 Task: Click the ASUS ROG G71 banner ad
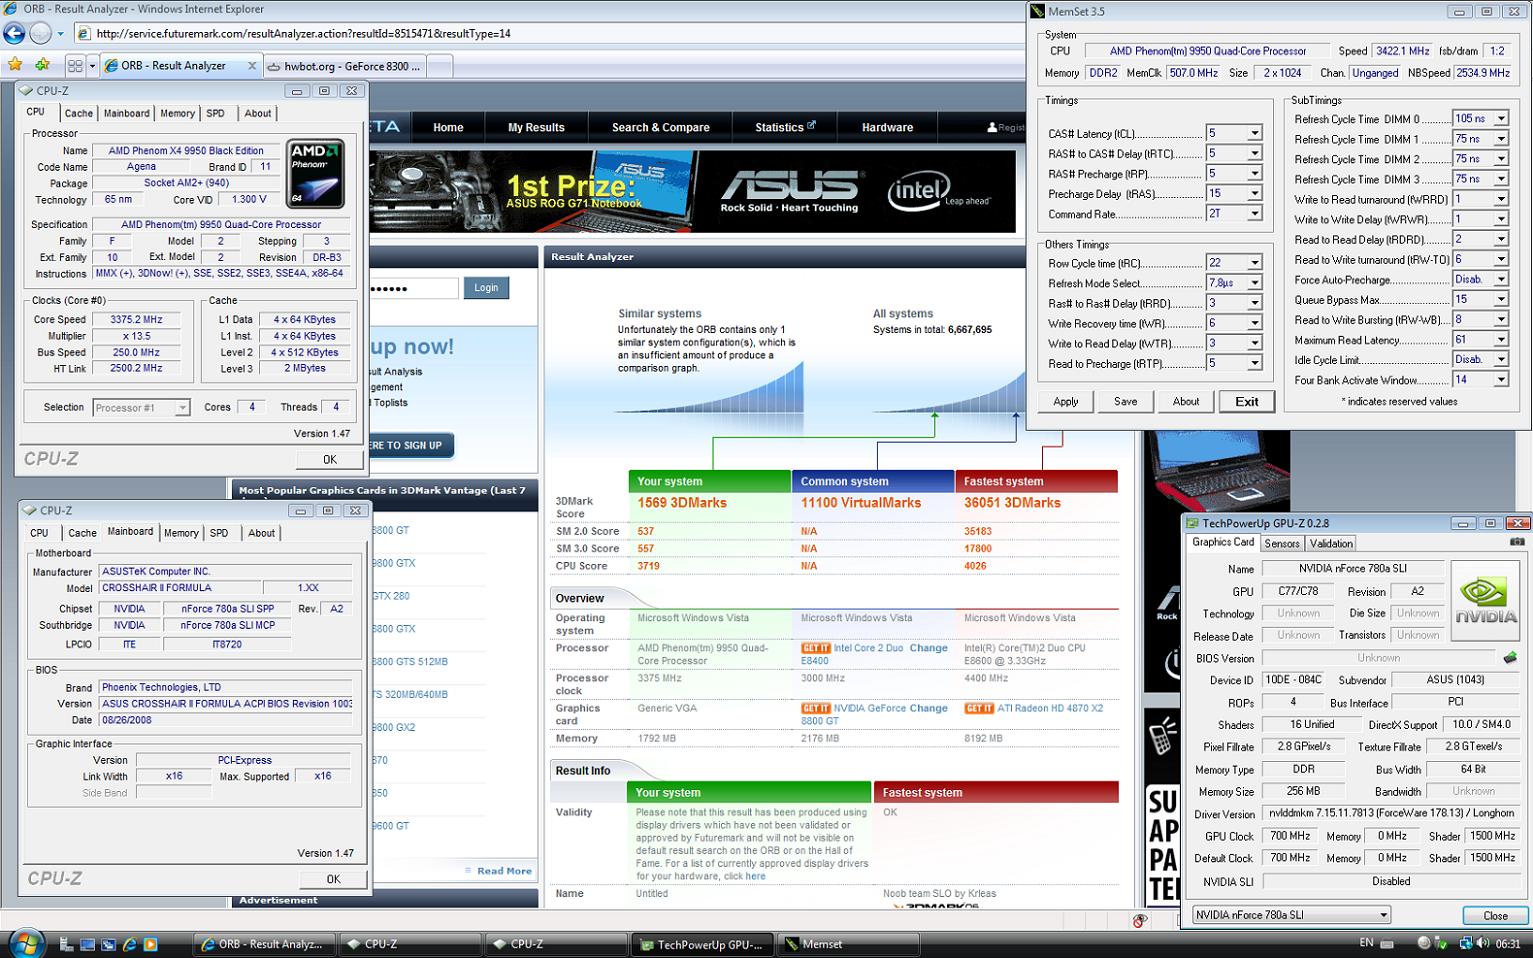(693, 191)
